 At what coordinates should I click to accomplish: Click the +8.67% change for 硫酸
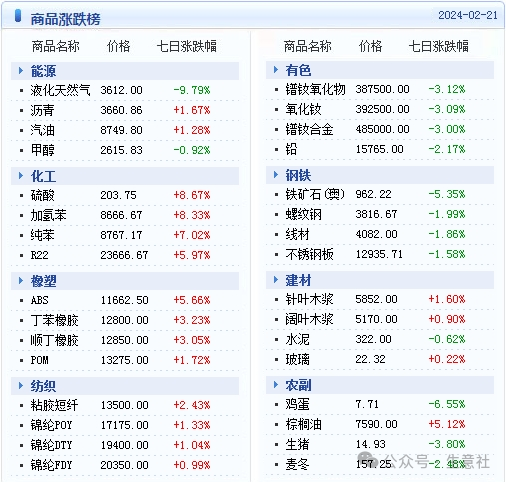pos(192,195)
